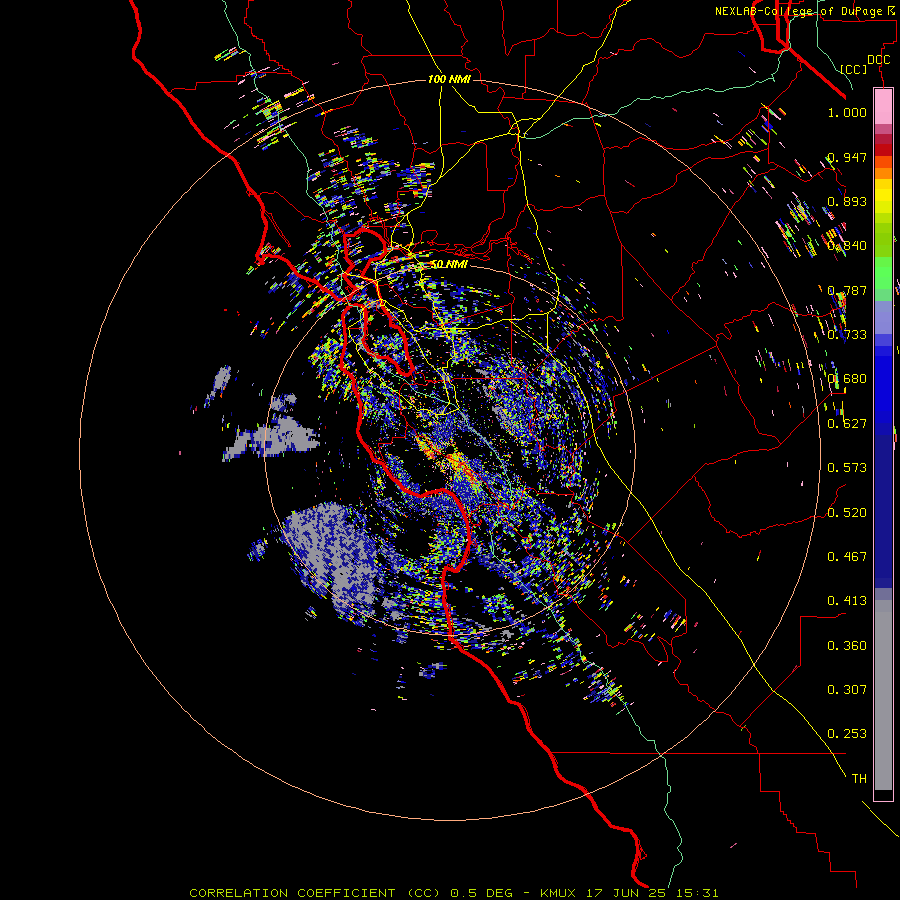Pick the bright green segment of the color bar
This screenshot has width=900, height=900.
[883, 272]
